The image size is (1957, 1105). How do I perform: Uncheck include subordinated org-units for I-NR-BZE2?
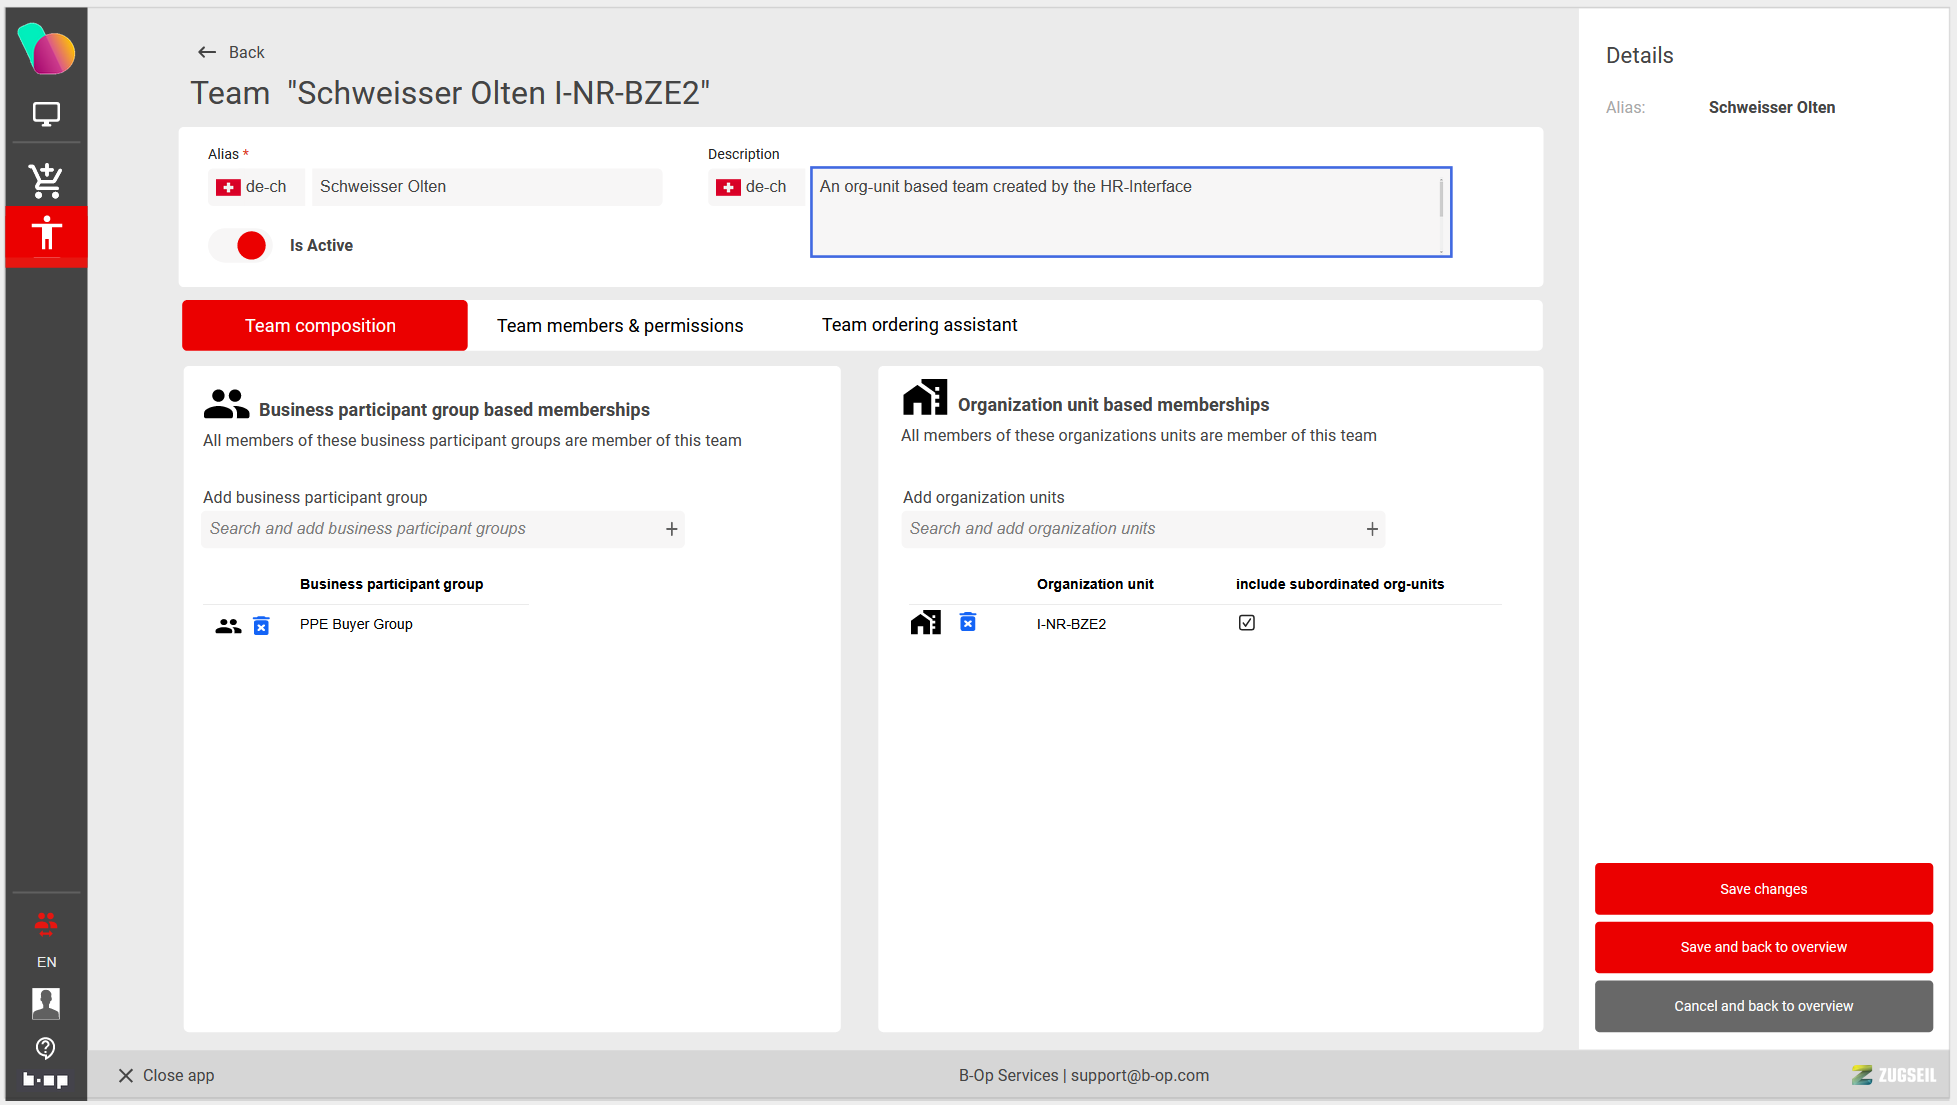pyautogui.click(x=1246, y=623)
